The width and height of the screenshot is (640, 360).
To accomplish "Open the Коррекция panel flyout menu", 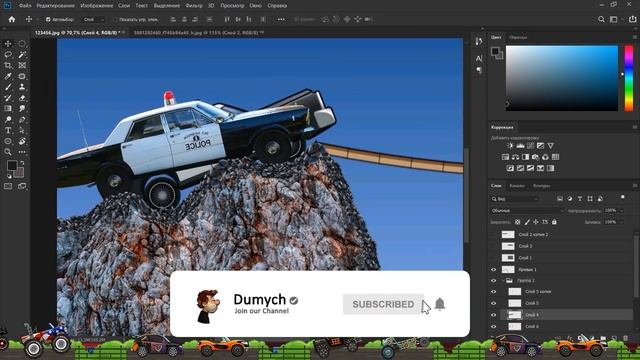I will point(635,127).
